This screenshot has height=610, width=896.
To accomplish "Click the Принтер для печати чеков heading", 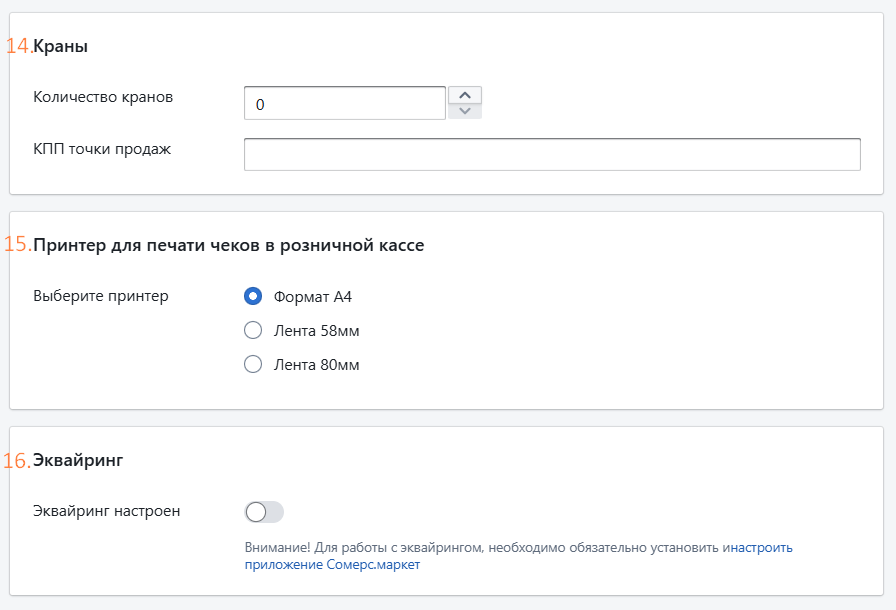I will click(x=229, y=245).
